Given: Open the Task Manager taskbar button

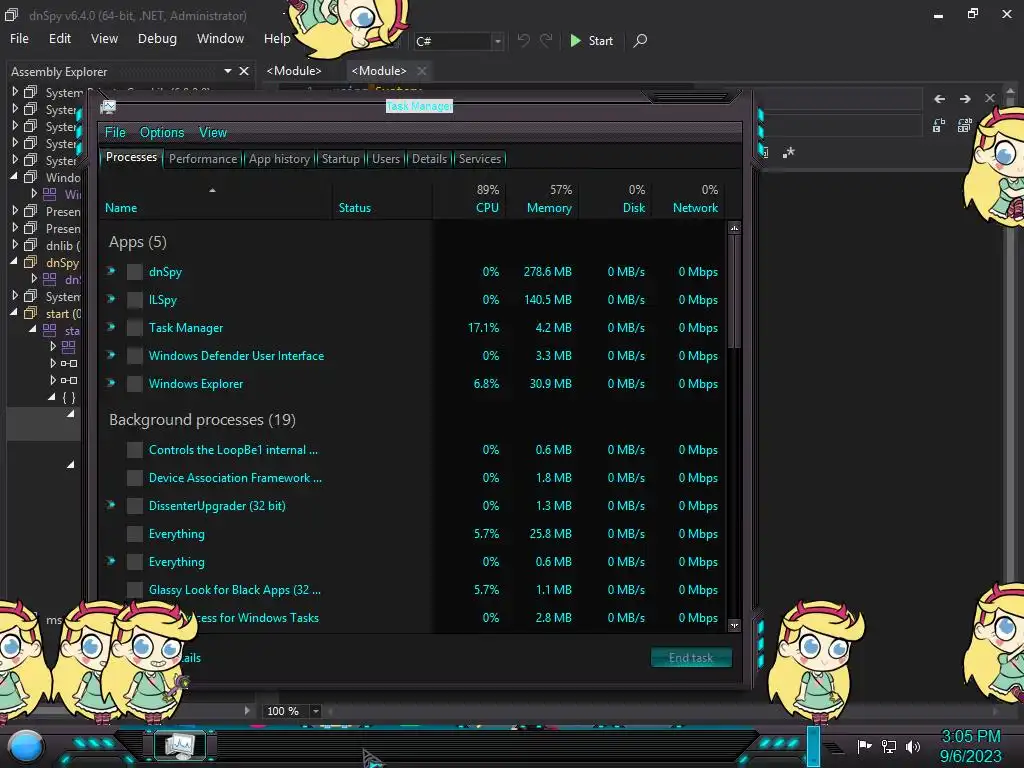Looking at the screenshot, I should [x=180, y=745].
